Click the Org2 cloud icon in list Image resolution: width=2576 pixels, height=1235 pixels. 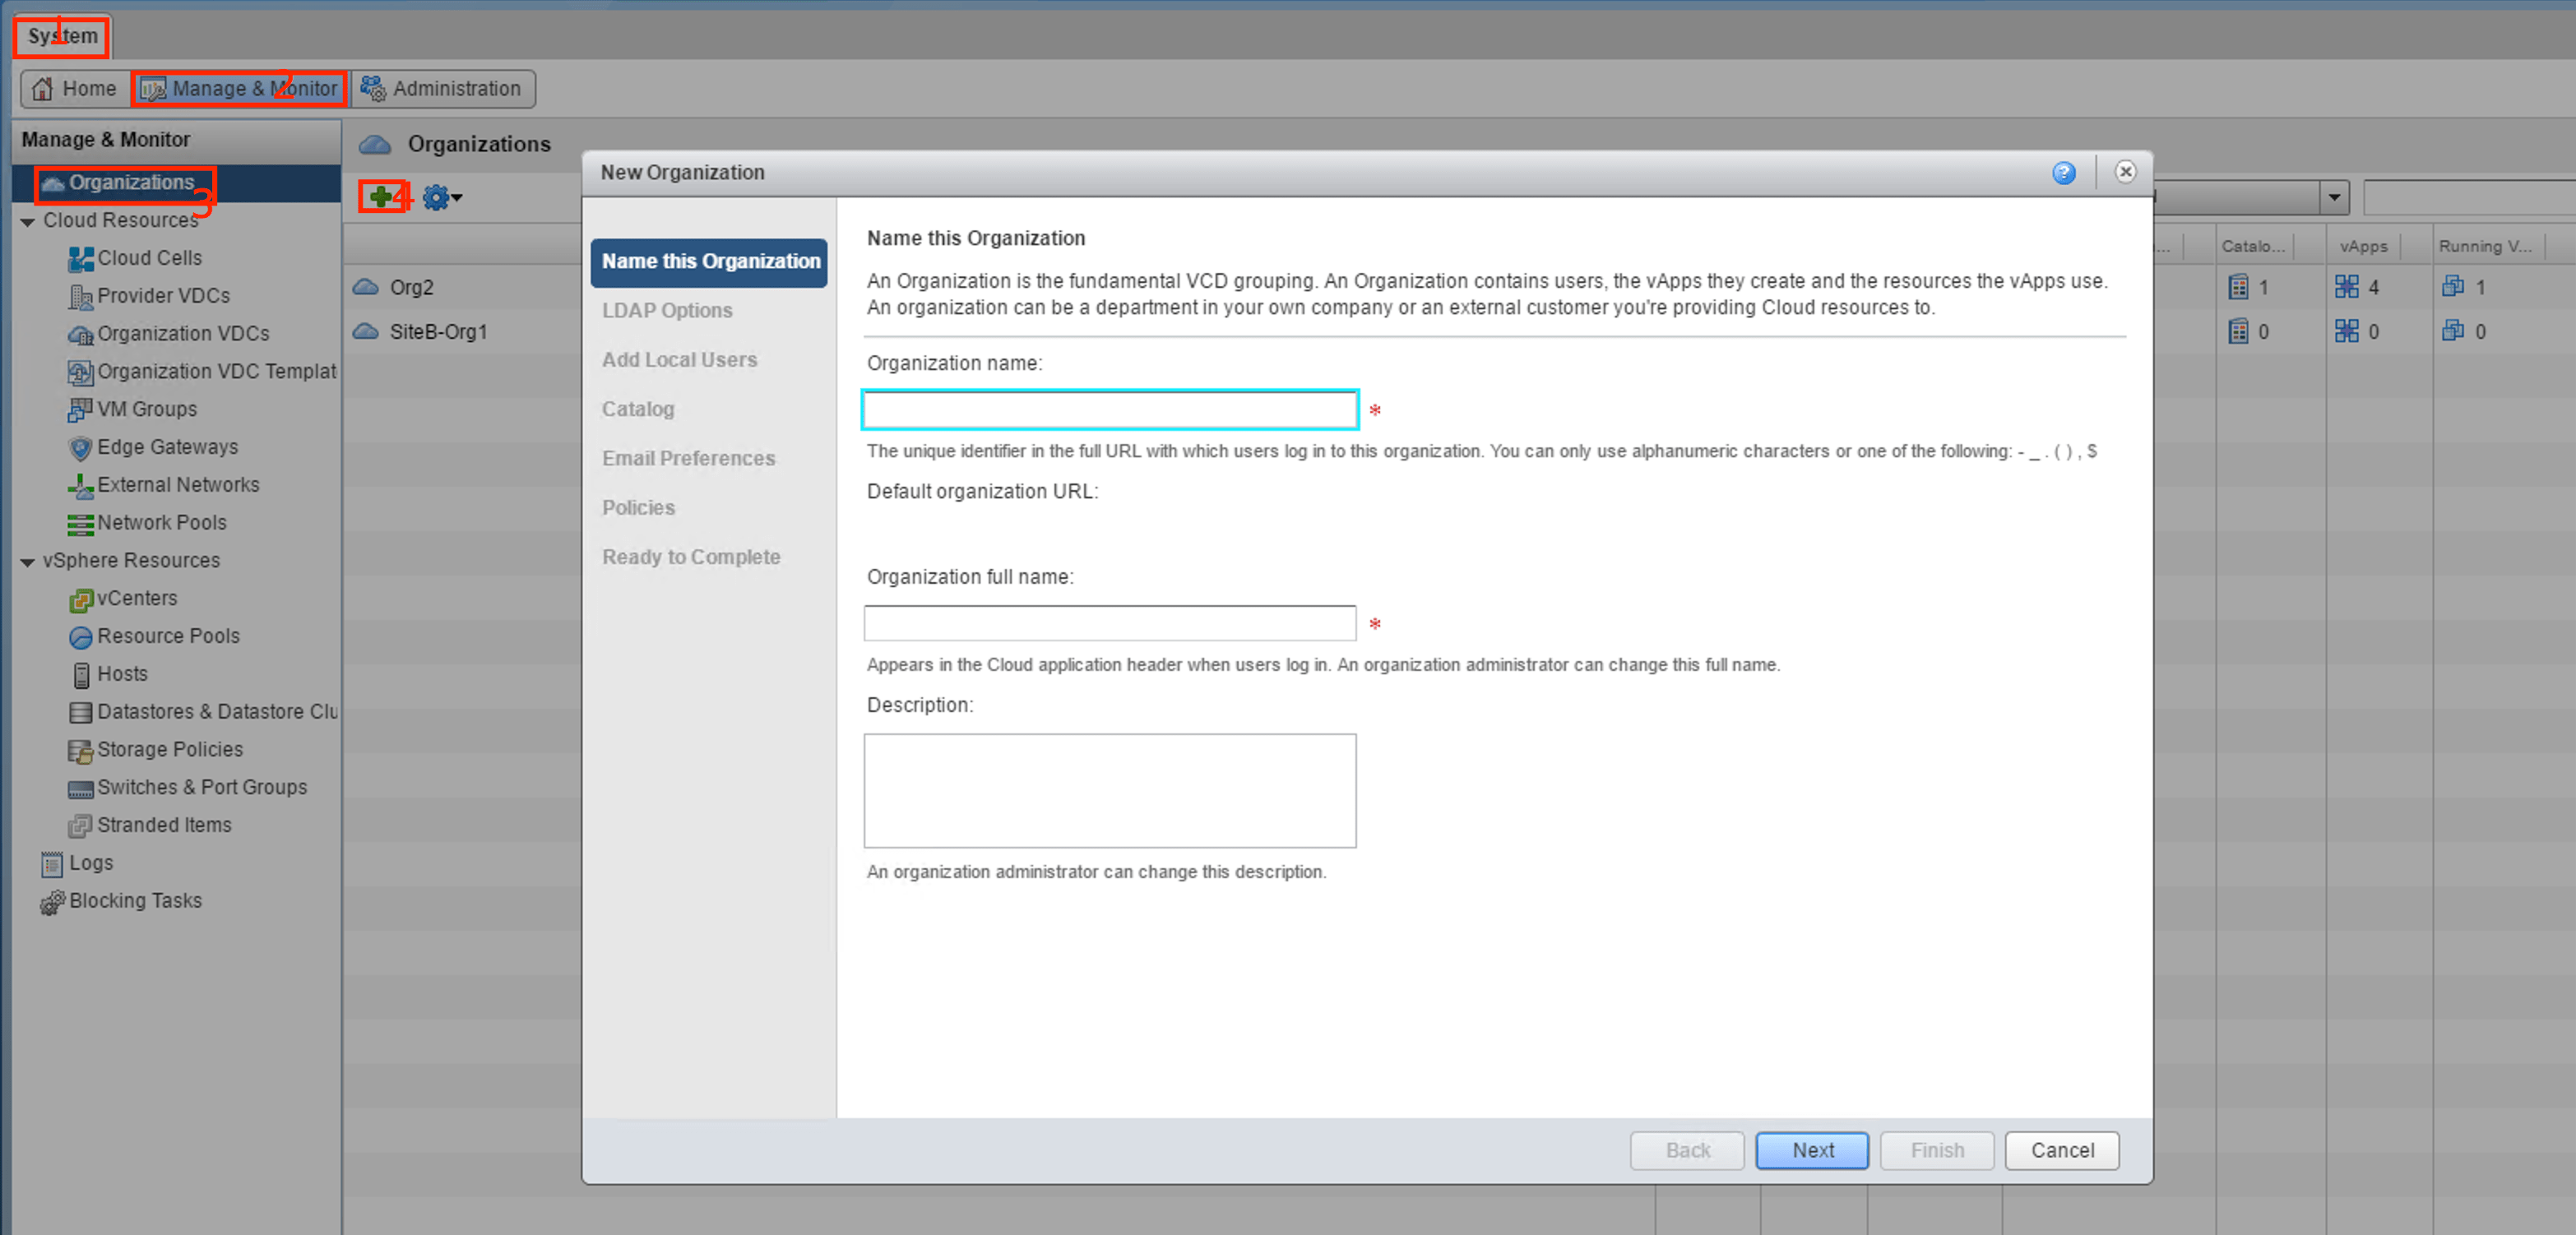pyautogui.click(x=366, y=288)
